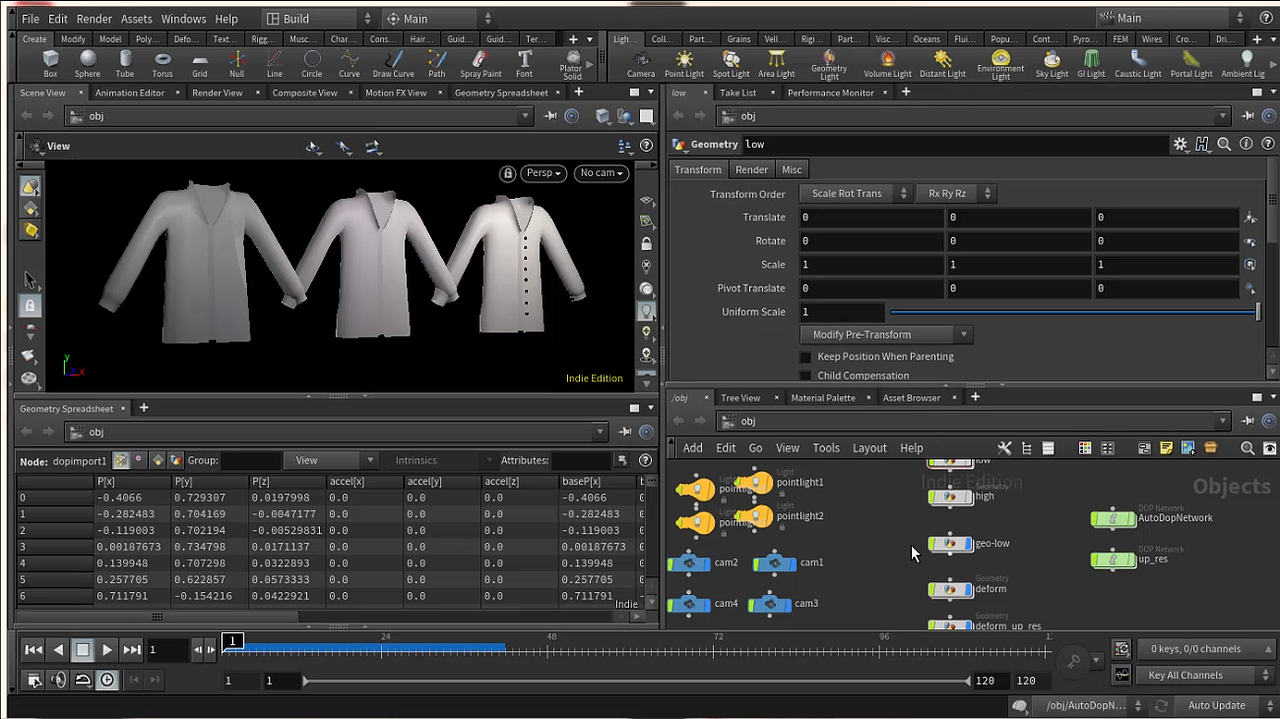Viewport: 1280px width, 719px height.
Task: Expand the Modify Pre-Transform dropdown
Action: (x=887, y=335)
